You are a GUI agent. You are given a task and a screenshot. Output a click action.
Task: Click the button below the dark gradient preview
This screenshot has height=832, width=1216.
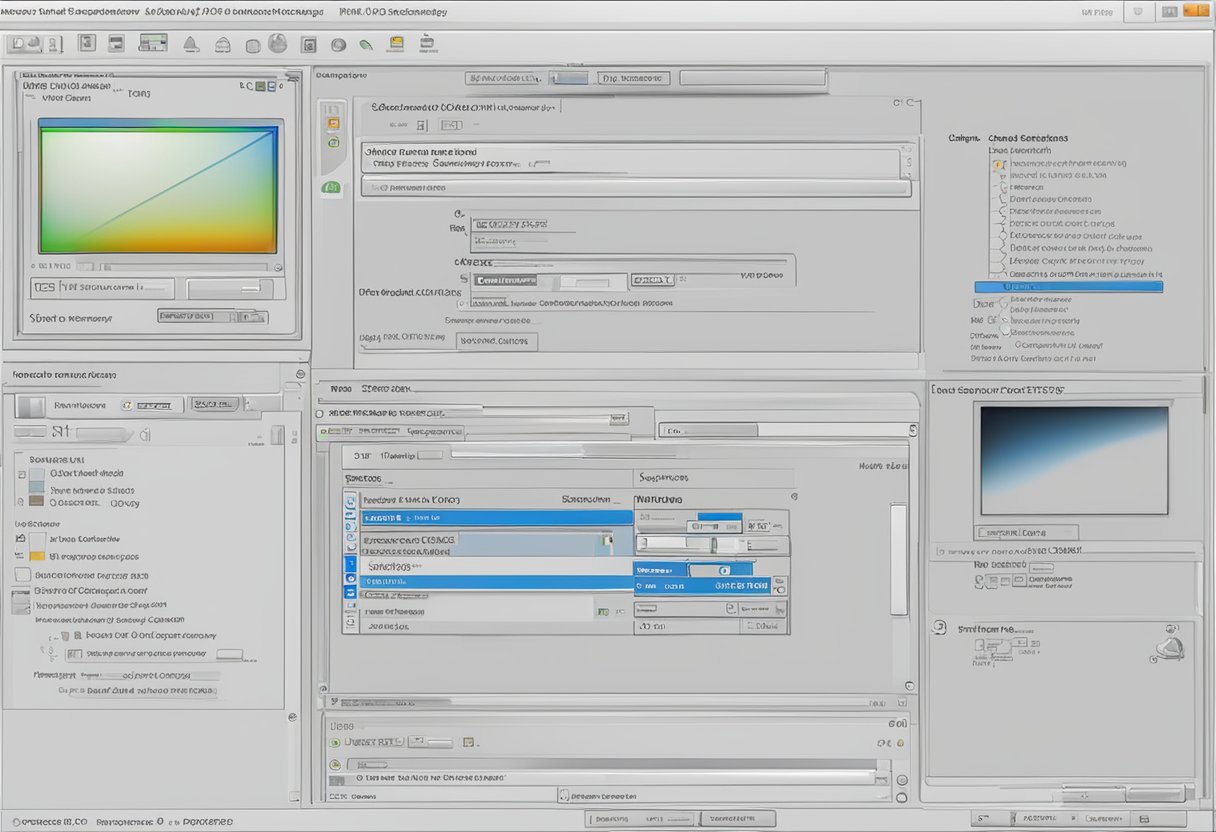1027,533
